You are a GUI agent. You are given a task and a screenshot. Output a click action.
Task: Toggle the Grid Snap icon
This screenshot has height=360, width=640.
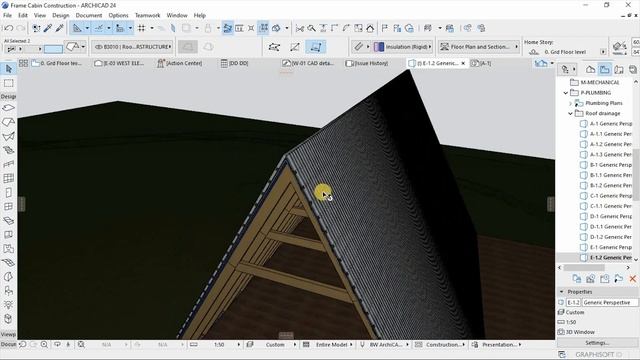click(x=141, y=28)
